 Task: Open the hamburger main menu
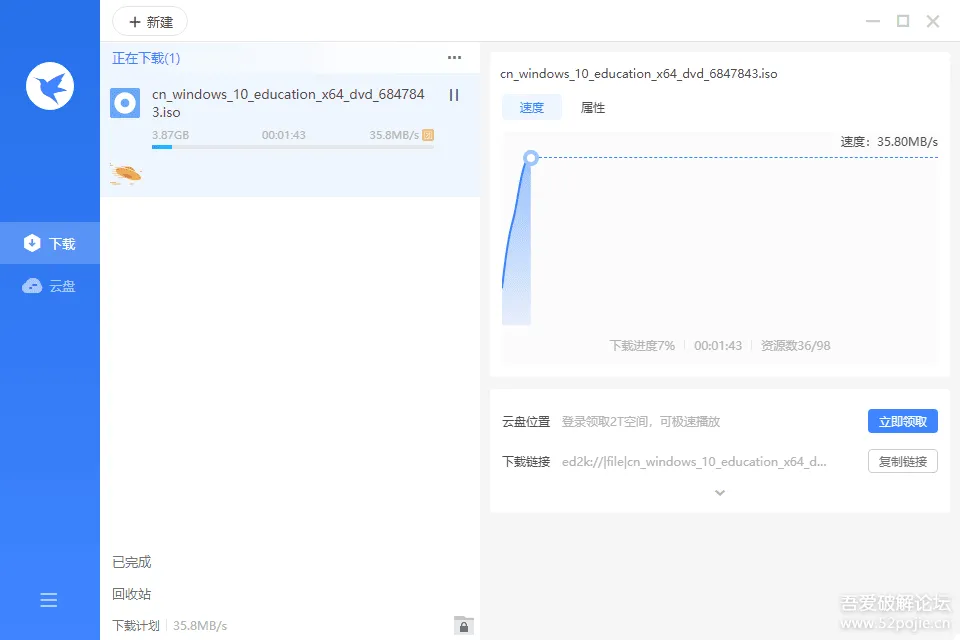pos(48,600)
